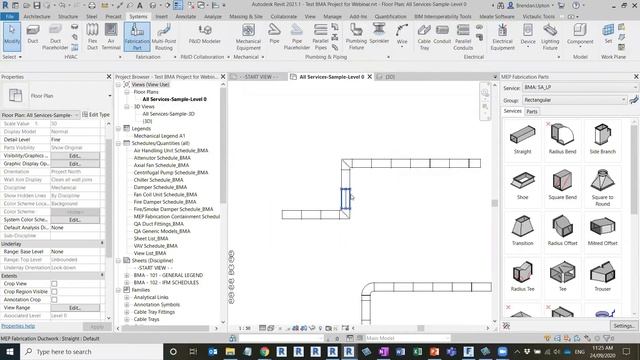Screen dimensions: 640x360
Task: Activate the Fabrication Part tool
Action: click(x=137, y=37)
